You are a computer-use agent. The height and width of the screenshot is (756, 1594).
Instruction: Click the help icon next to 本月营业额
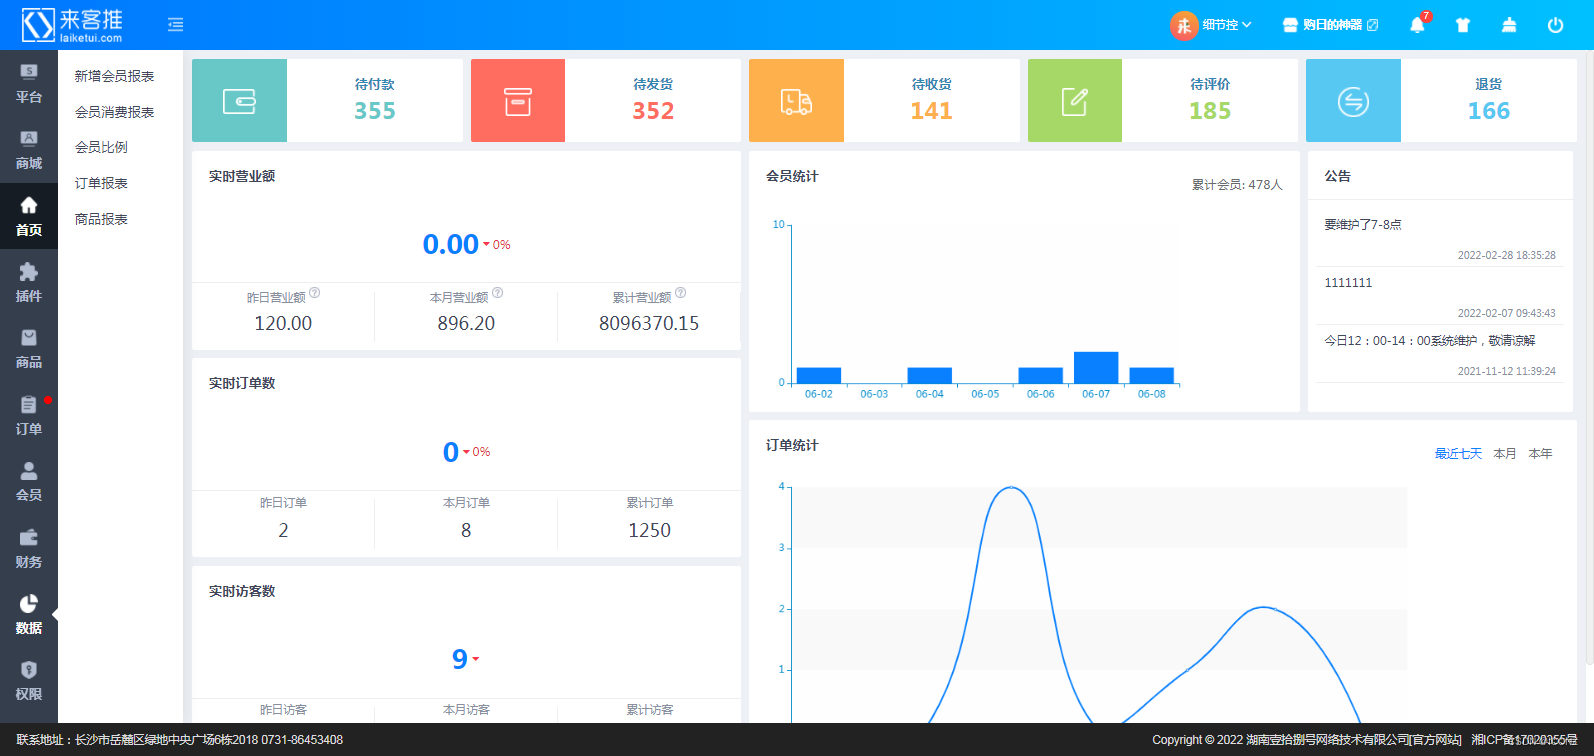pos(498,293)
